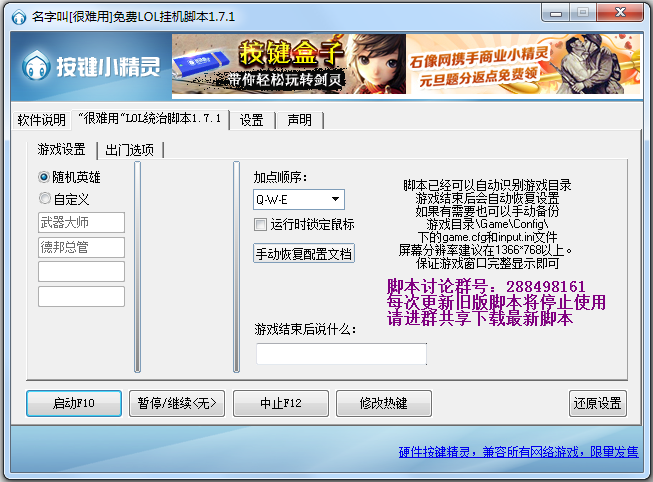Click the 屏幕分辨率建议在1366*768以上 text
Image resolution: width=653 pixels, height=482 pixels.
[x=485, y=250]
